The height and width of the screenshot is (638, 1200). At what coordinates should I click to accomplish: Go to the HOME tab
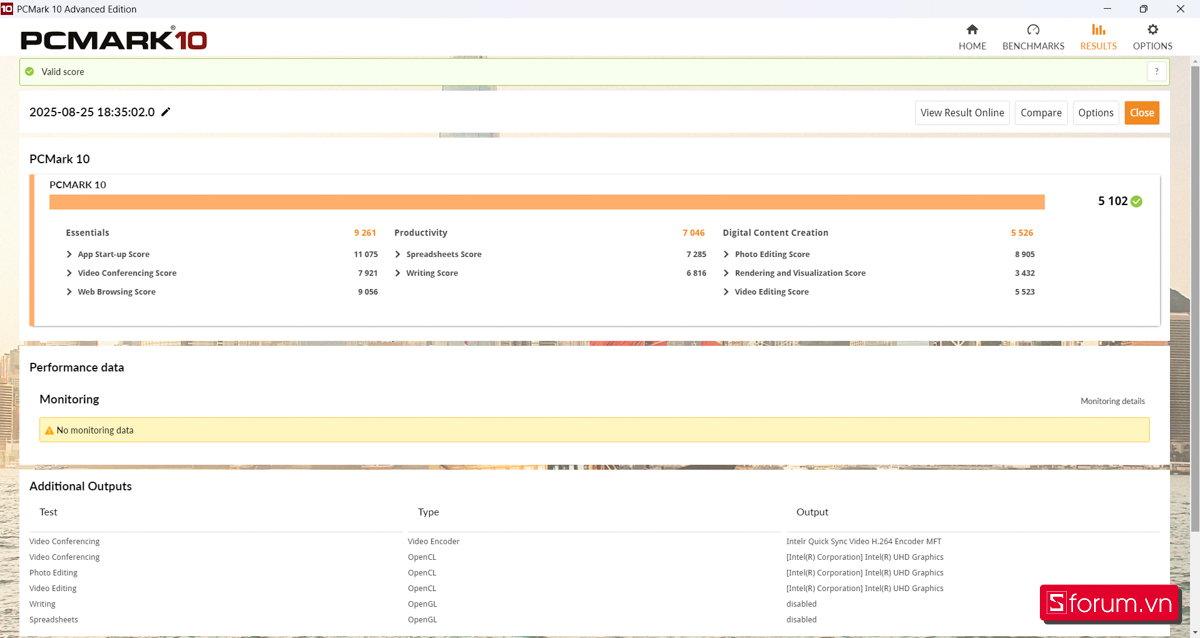972,37
